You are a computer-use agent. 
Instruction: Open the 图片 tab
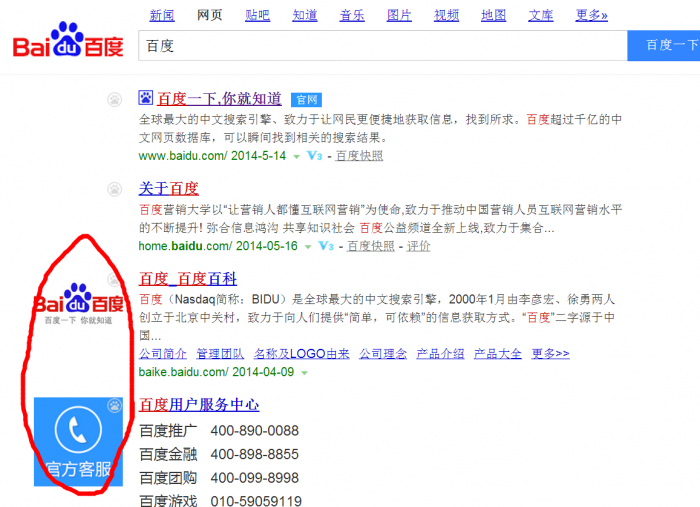tap(399, 16)
